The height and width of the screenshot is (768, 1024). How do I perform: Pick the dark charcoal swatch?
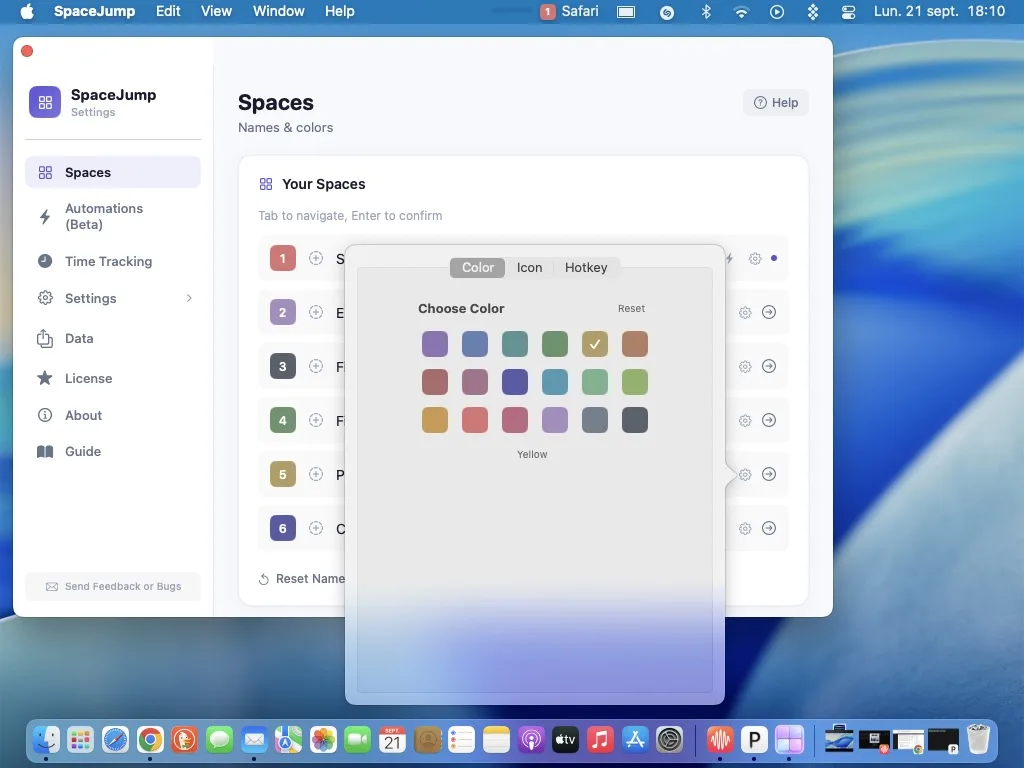635,420
